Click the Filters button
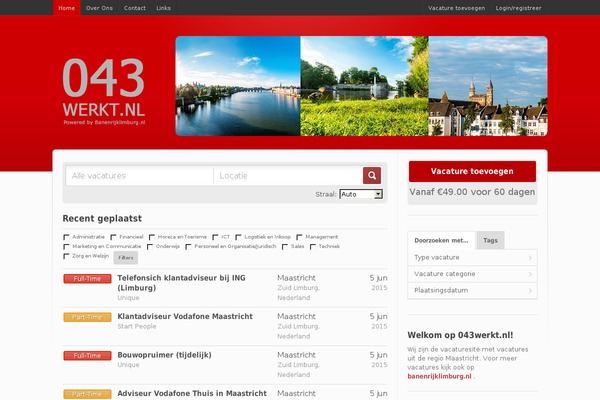The image size is (600, 400). [x=126, y=258]
